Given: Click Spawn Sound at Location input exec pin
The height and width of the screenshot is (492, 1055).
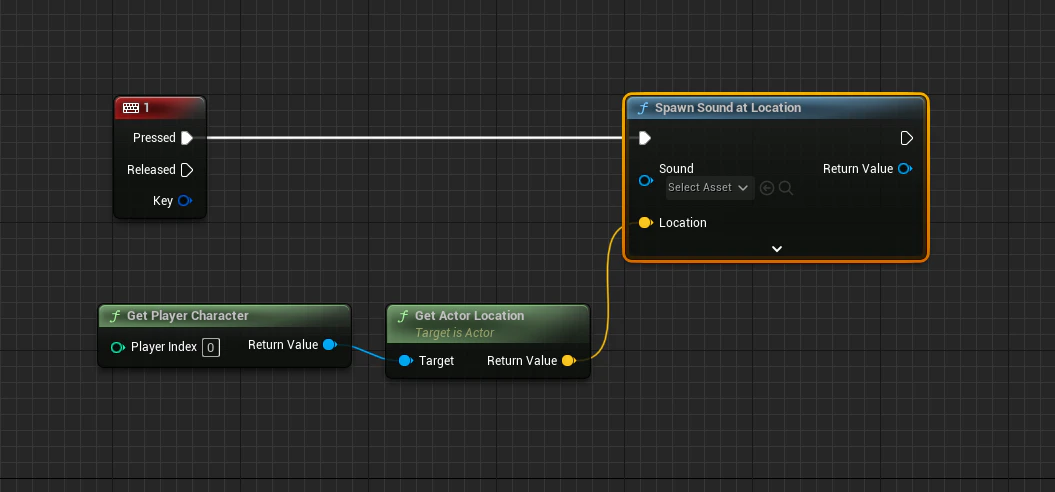Looking at the screenshot, I should point(645,138).
